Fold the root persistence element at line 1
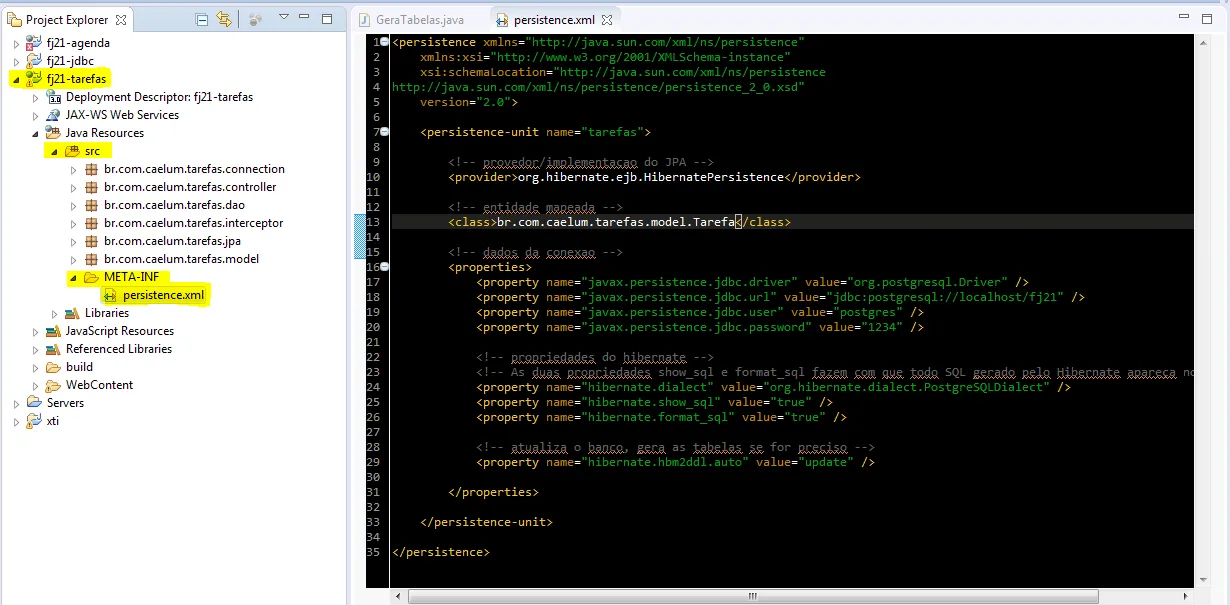The width and height of the screenshot is (1230, 605). (385, 42)
